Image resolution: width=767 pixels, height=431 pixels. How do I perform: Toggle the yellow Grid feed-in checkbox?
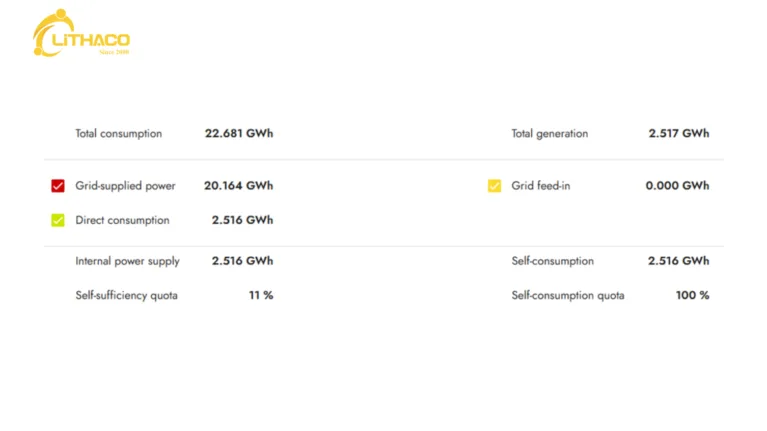pyautogui.click(x=494, y=186)
